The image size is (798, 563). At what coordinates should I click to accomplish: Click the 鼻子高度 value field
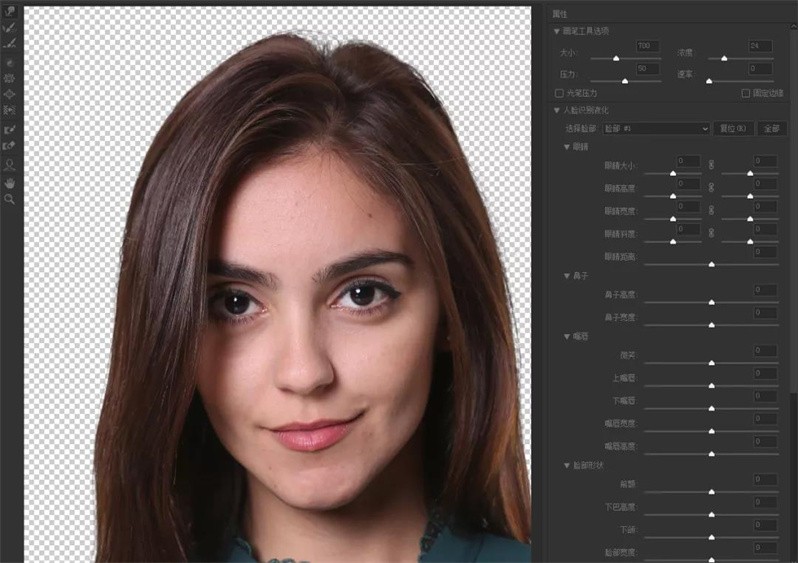tap(765, 290)
